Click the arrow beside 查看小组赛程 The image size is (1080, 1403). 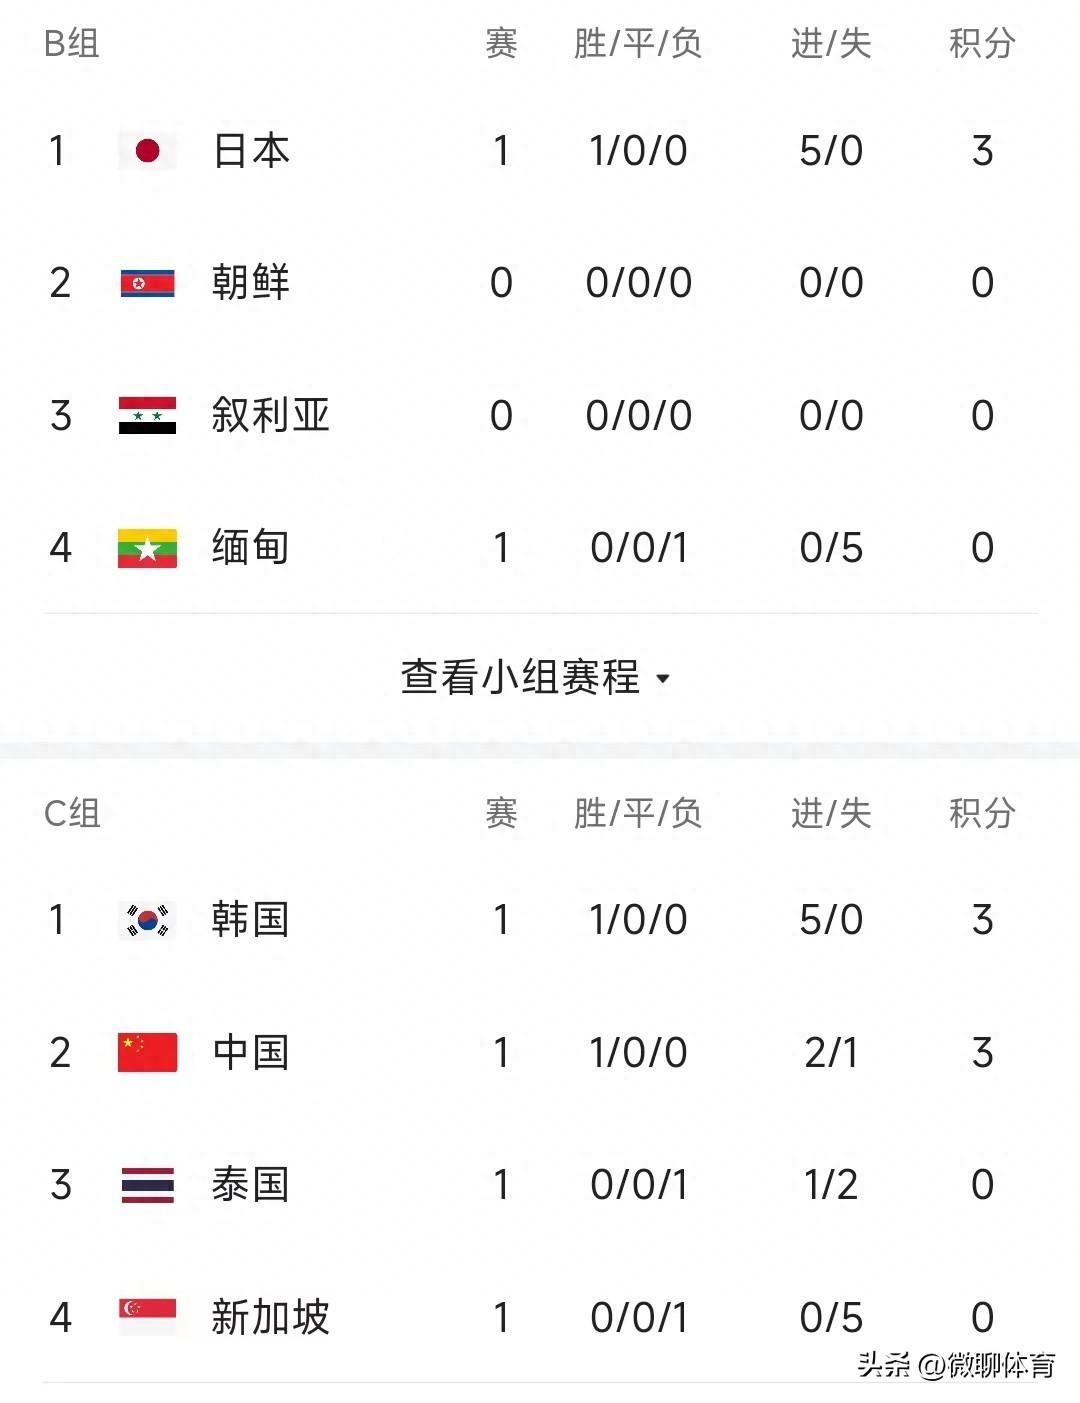tap(662, 680)
